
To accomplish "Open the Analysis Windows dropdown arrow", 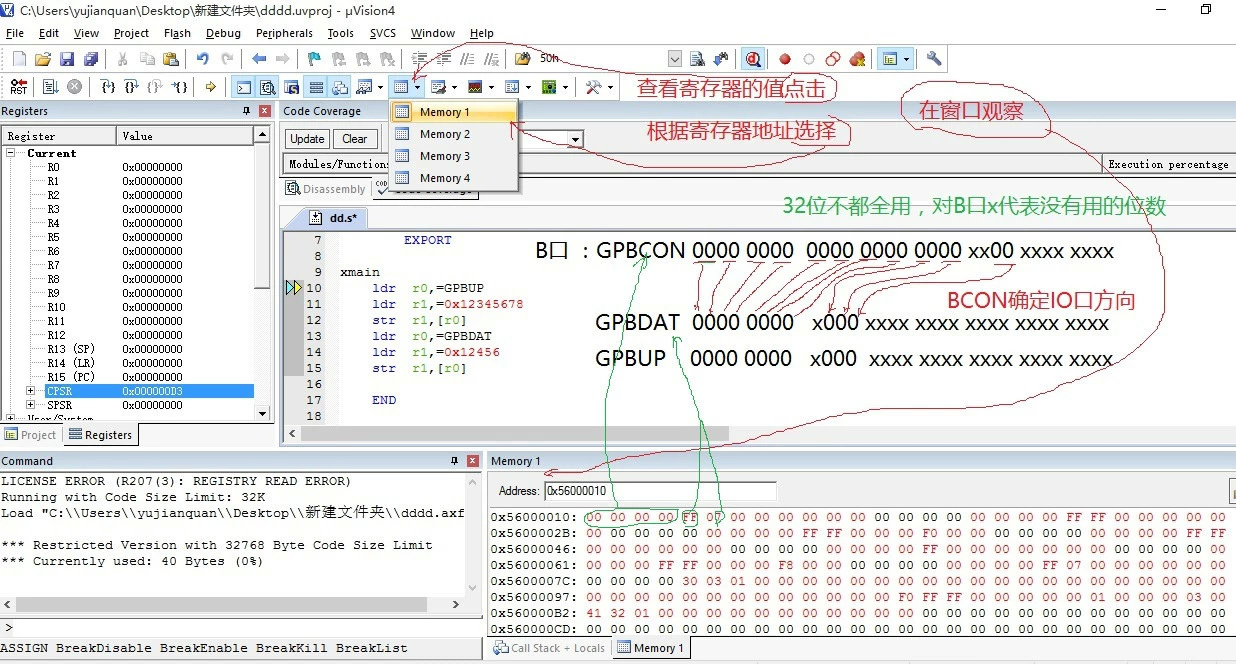I will tap(490, 87).
